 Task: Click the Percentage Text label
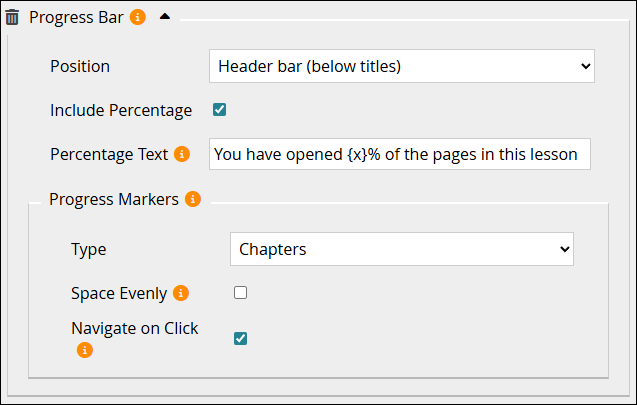(109, 154)
